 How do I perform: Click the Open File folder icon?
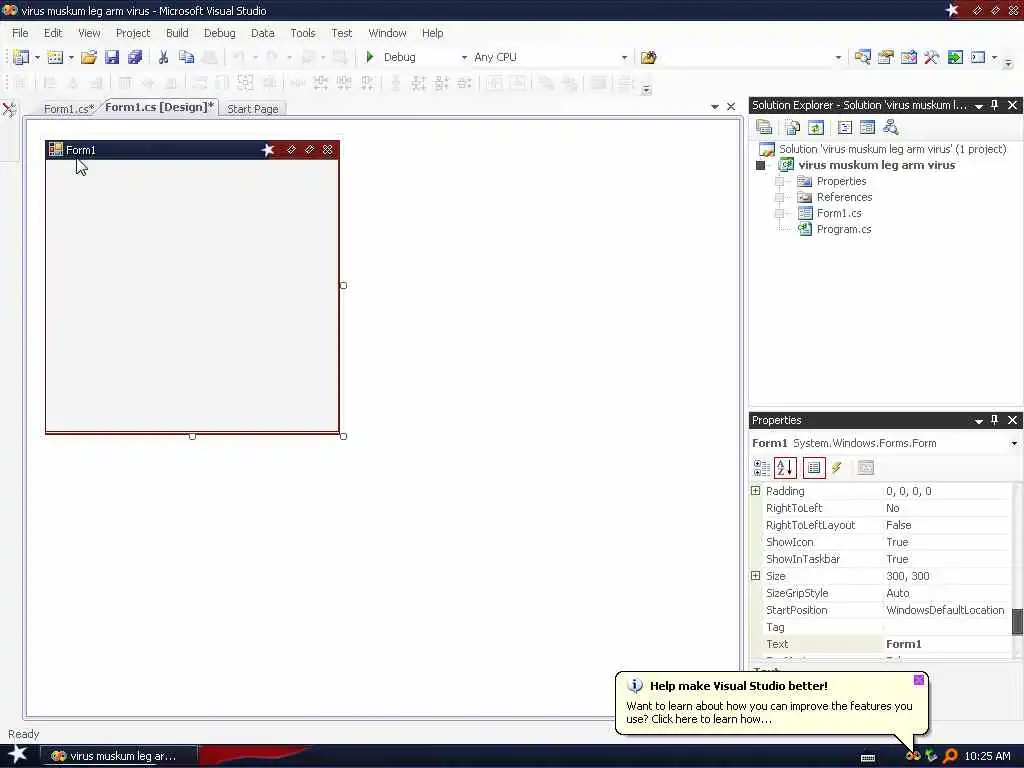[x=89, y=57]
